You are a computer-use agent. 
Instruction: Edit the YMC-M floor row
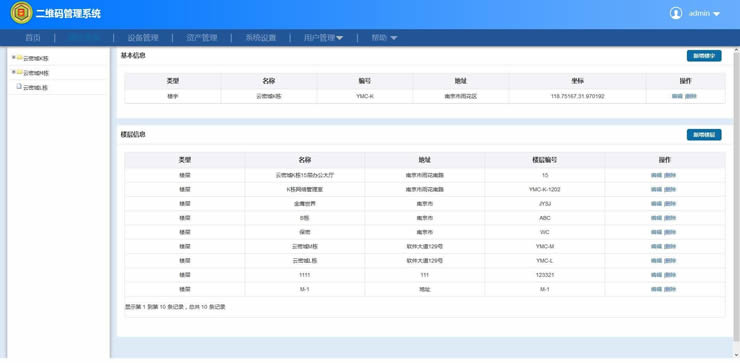pyautogui.click(x=656, y=246)
